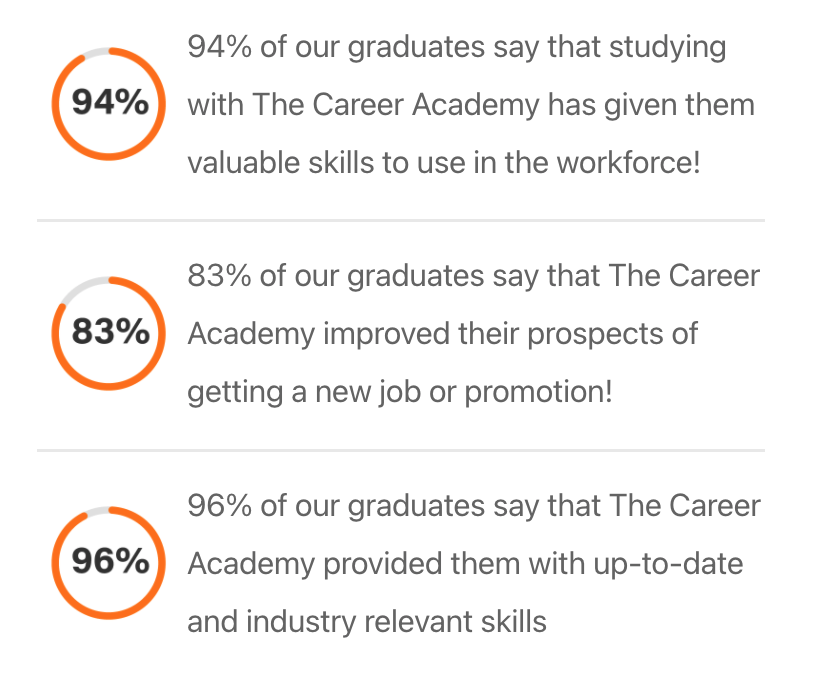
Task: Click the grey unfilled arc of 94% ring
Action: pos(96,52)
